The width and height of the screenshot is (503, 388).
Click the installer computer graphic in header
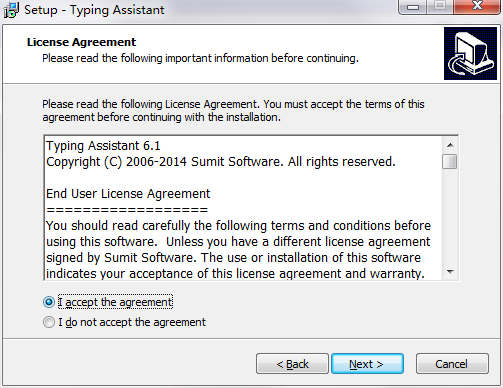pyautogui.click(x=470, y=53)
